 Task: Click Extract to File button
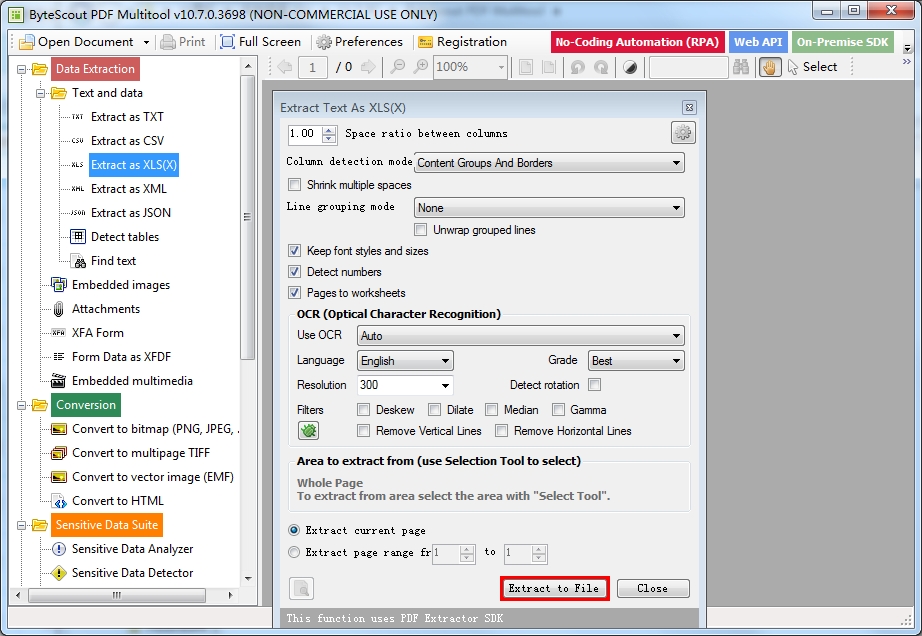tap(554, 588)
